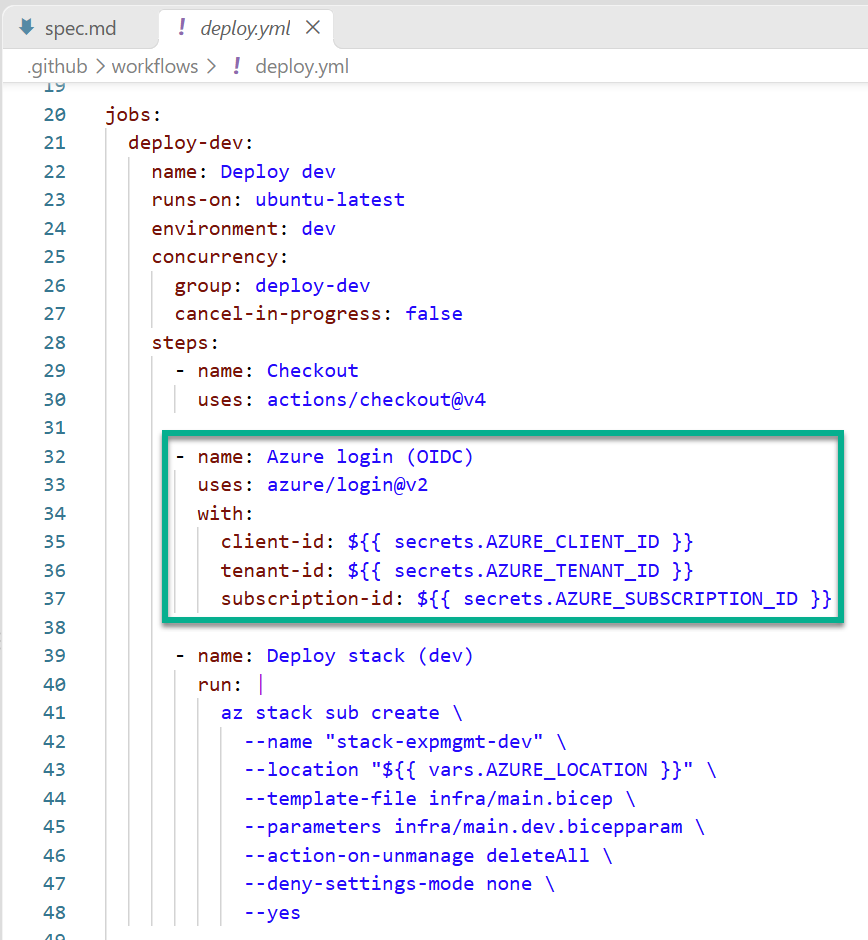
Task: Click the 'run:' key on line 40
Action: click(219, 685)
